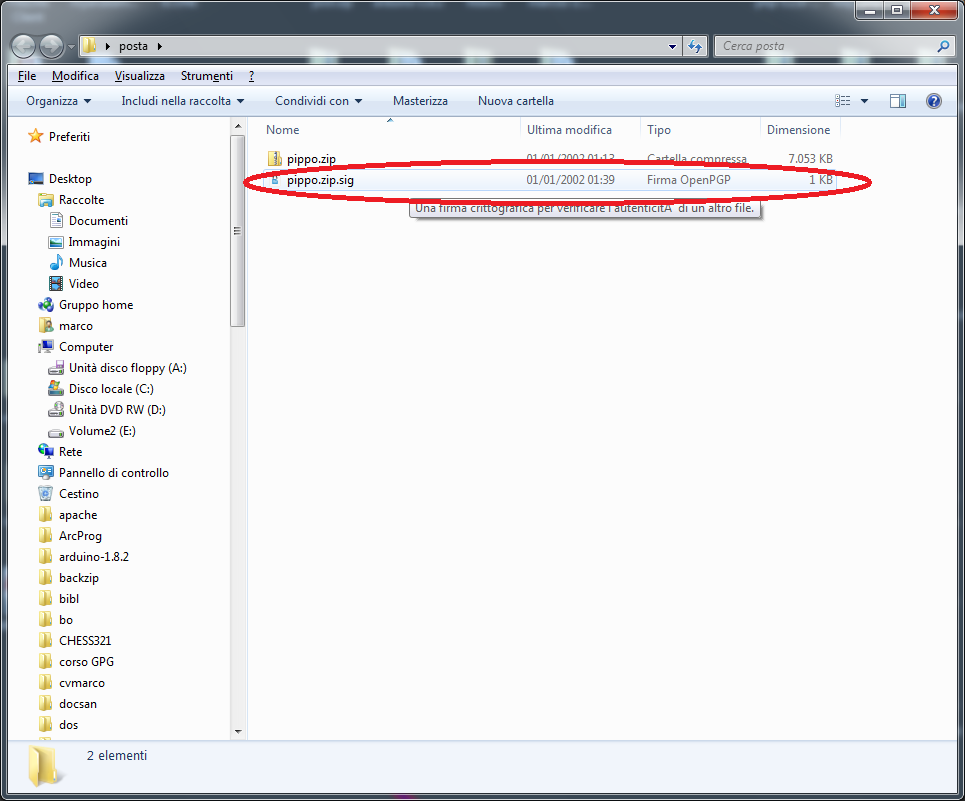Screen dimensions: 965x801
Task: Open the Strumenti menu
Action: (x=206, y=76)
